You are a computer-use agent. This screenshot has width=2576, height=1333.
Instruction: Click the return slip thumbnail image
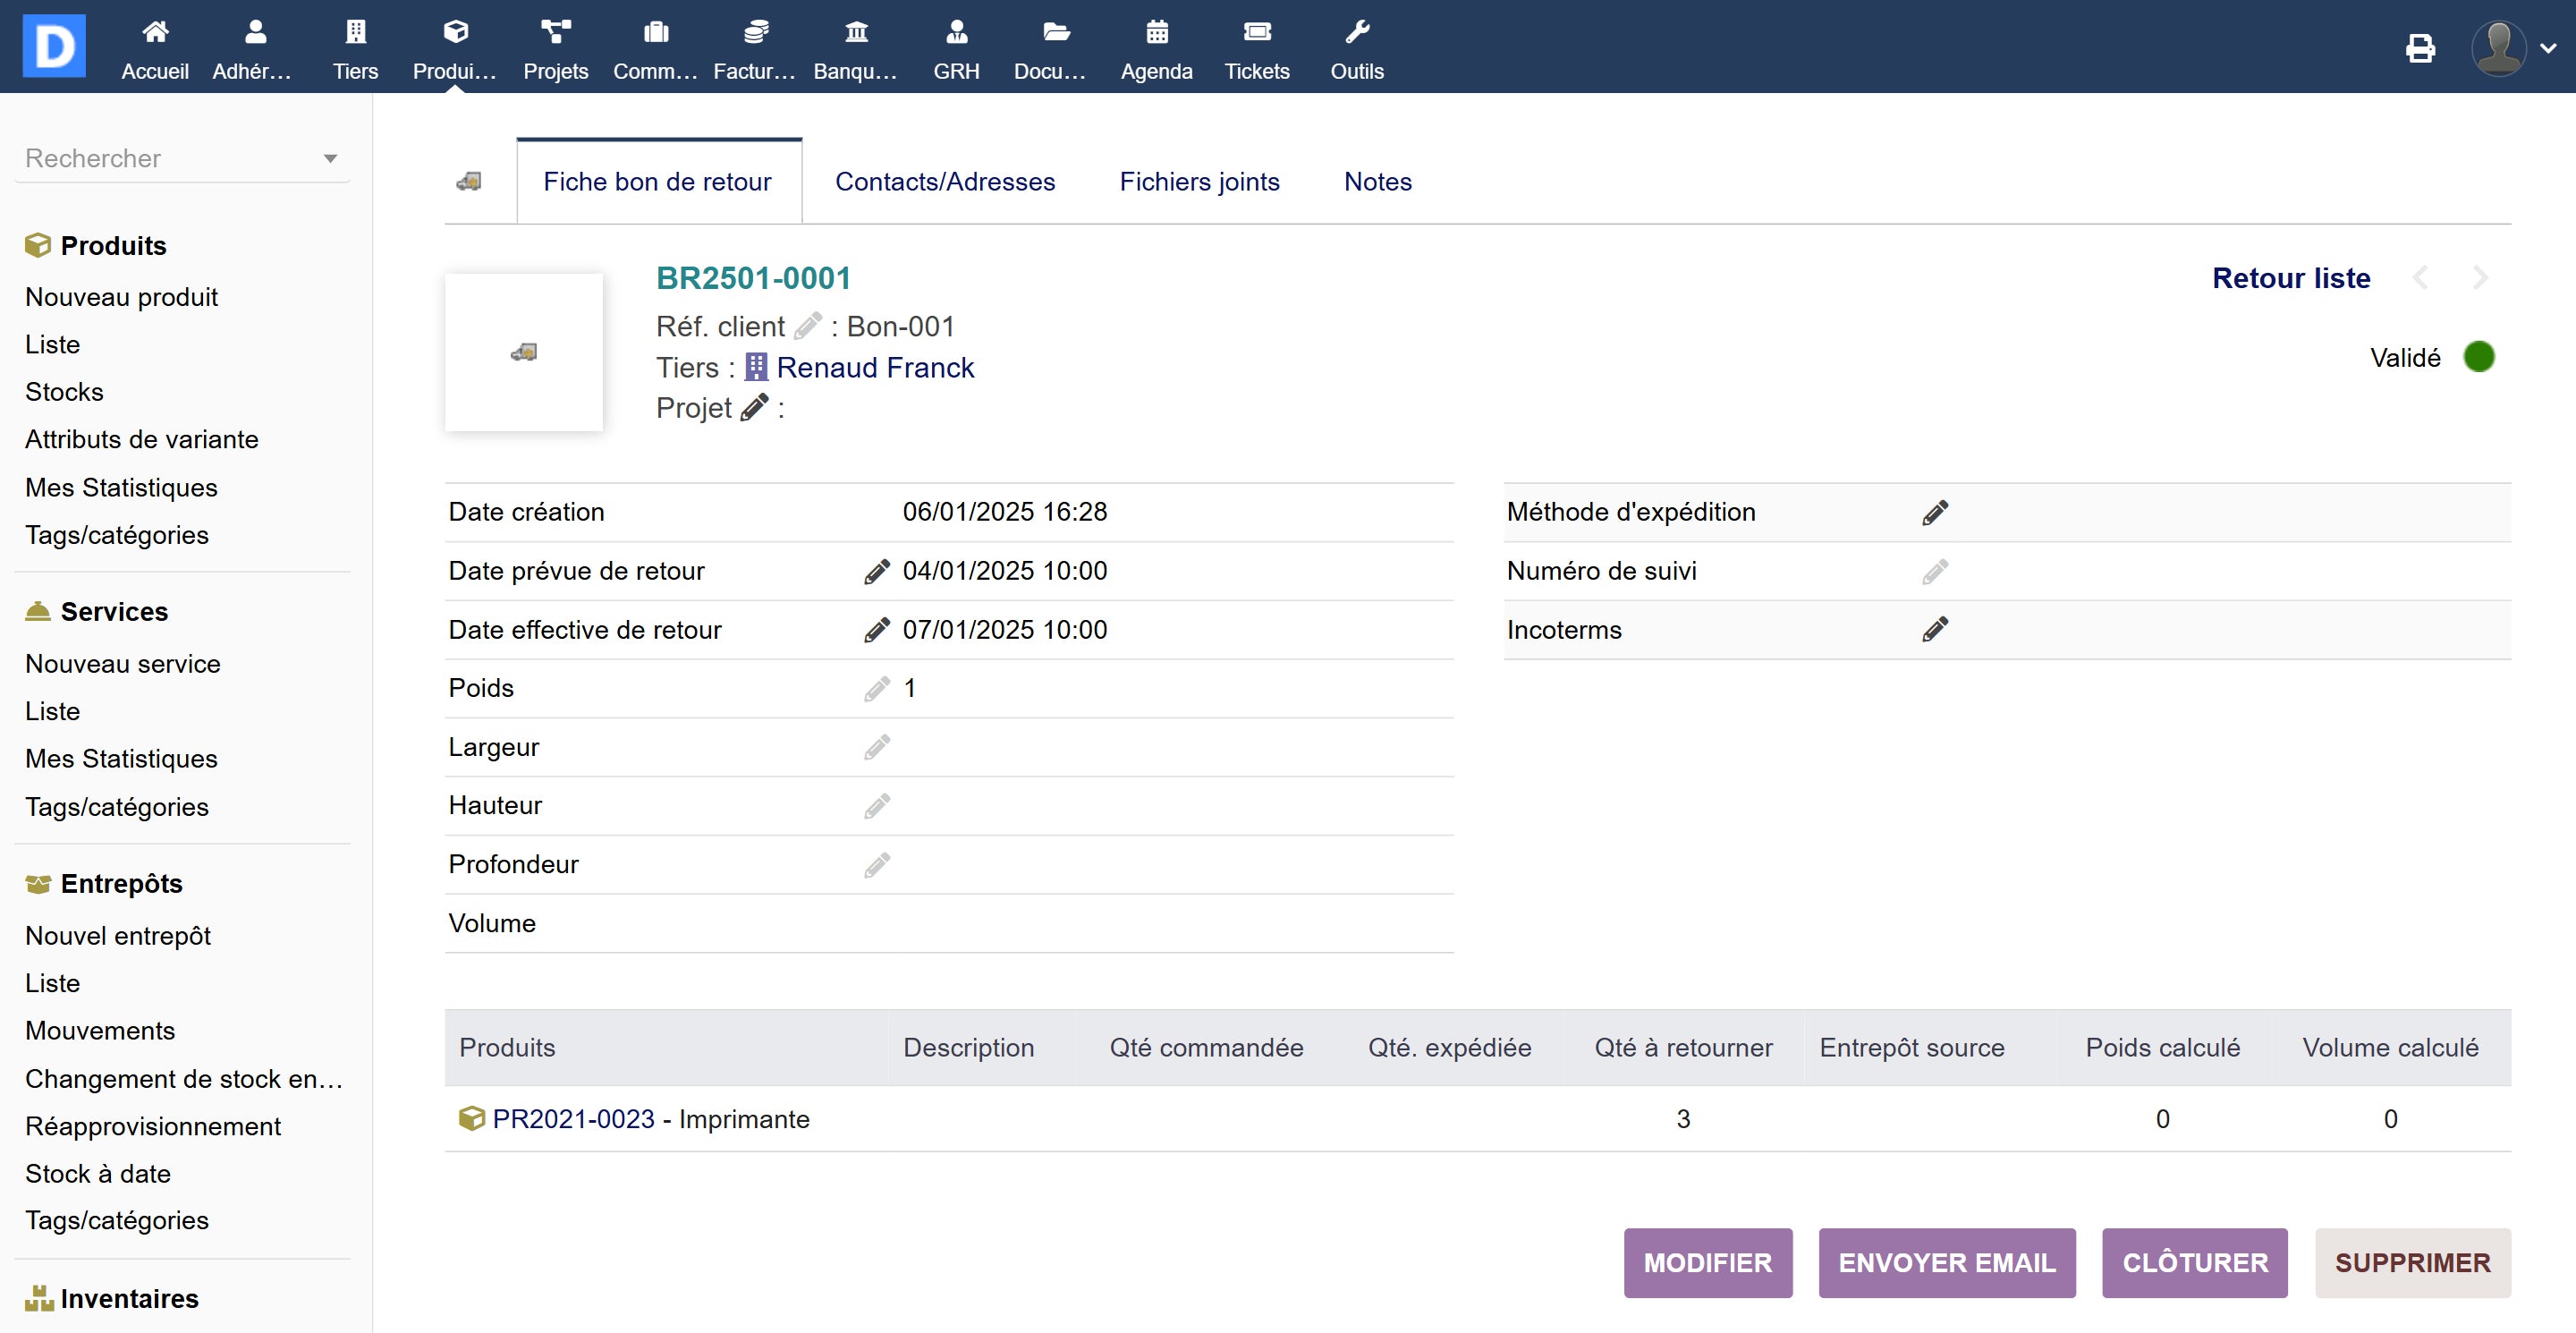[523, 352]
